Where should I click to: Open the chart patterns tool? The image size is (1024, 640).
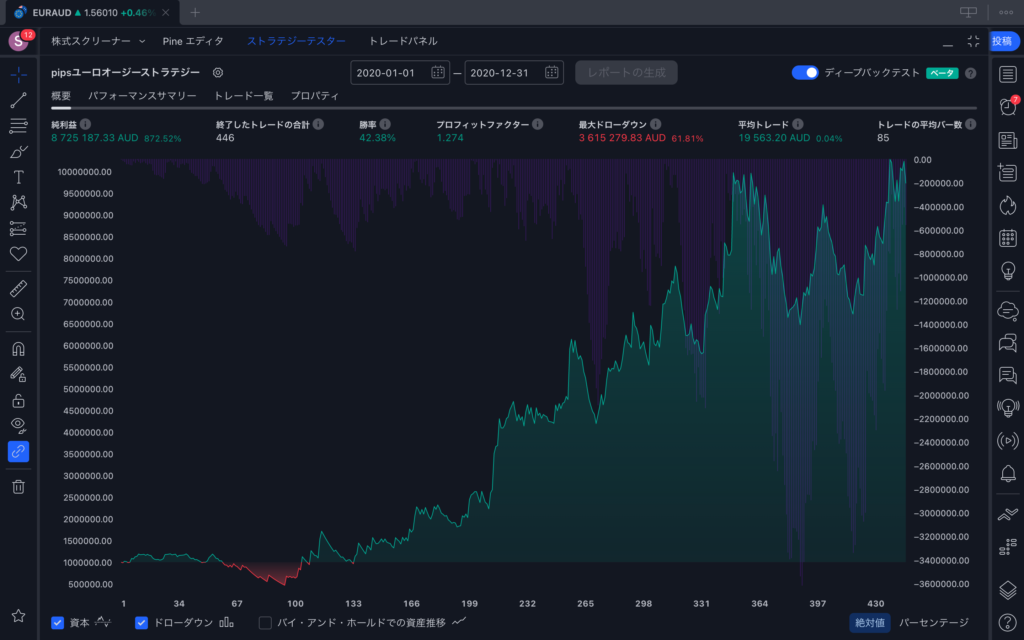tap(18, 202)
